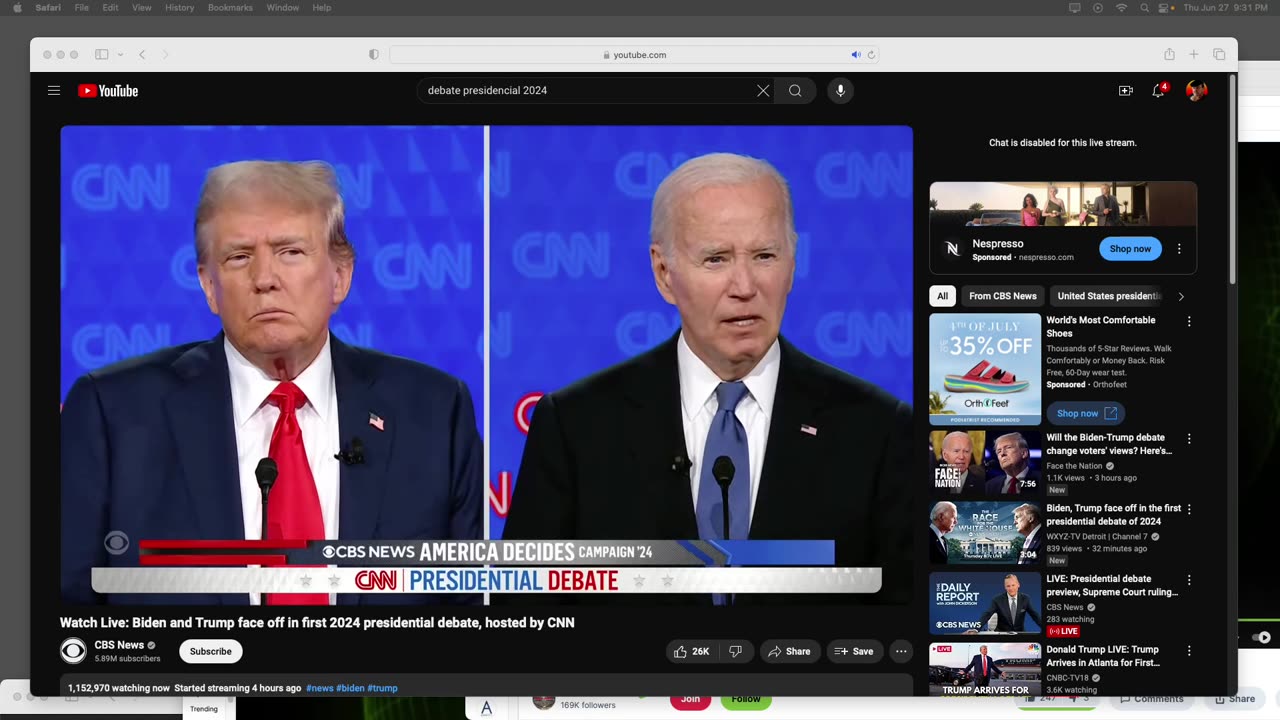Open options for Face the Nation video

(x=1189, y=439)
